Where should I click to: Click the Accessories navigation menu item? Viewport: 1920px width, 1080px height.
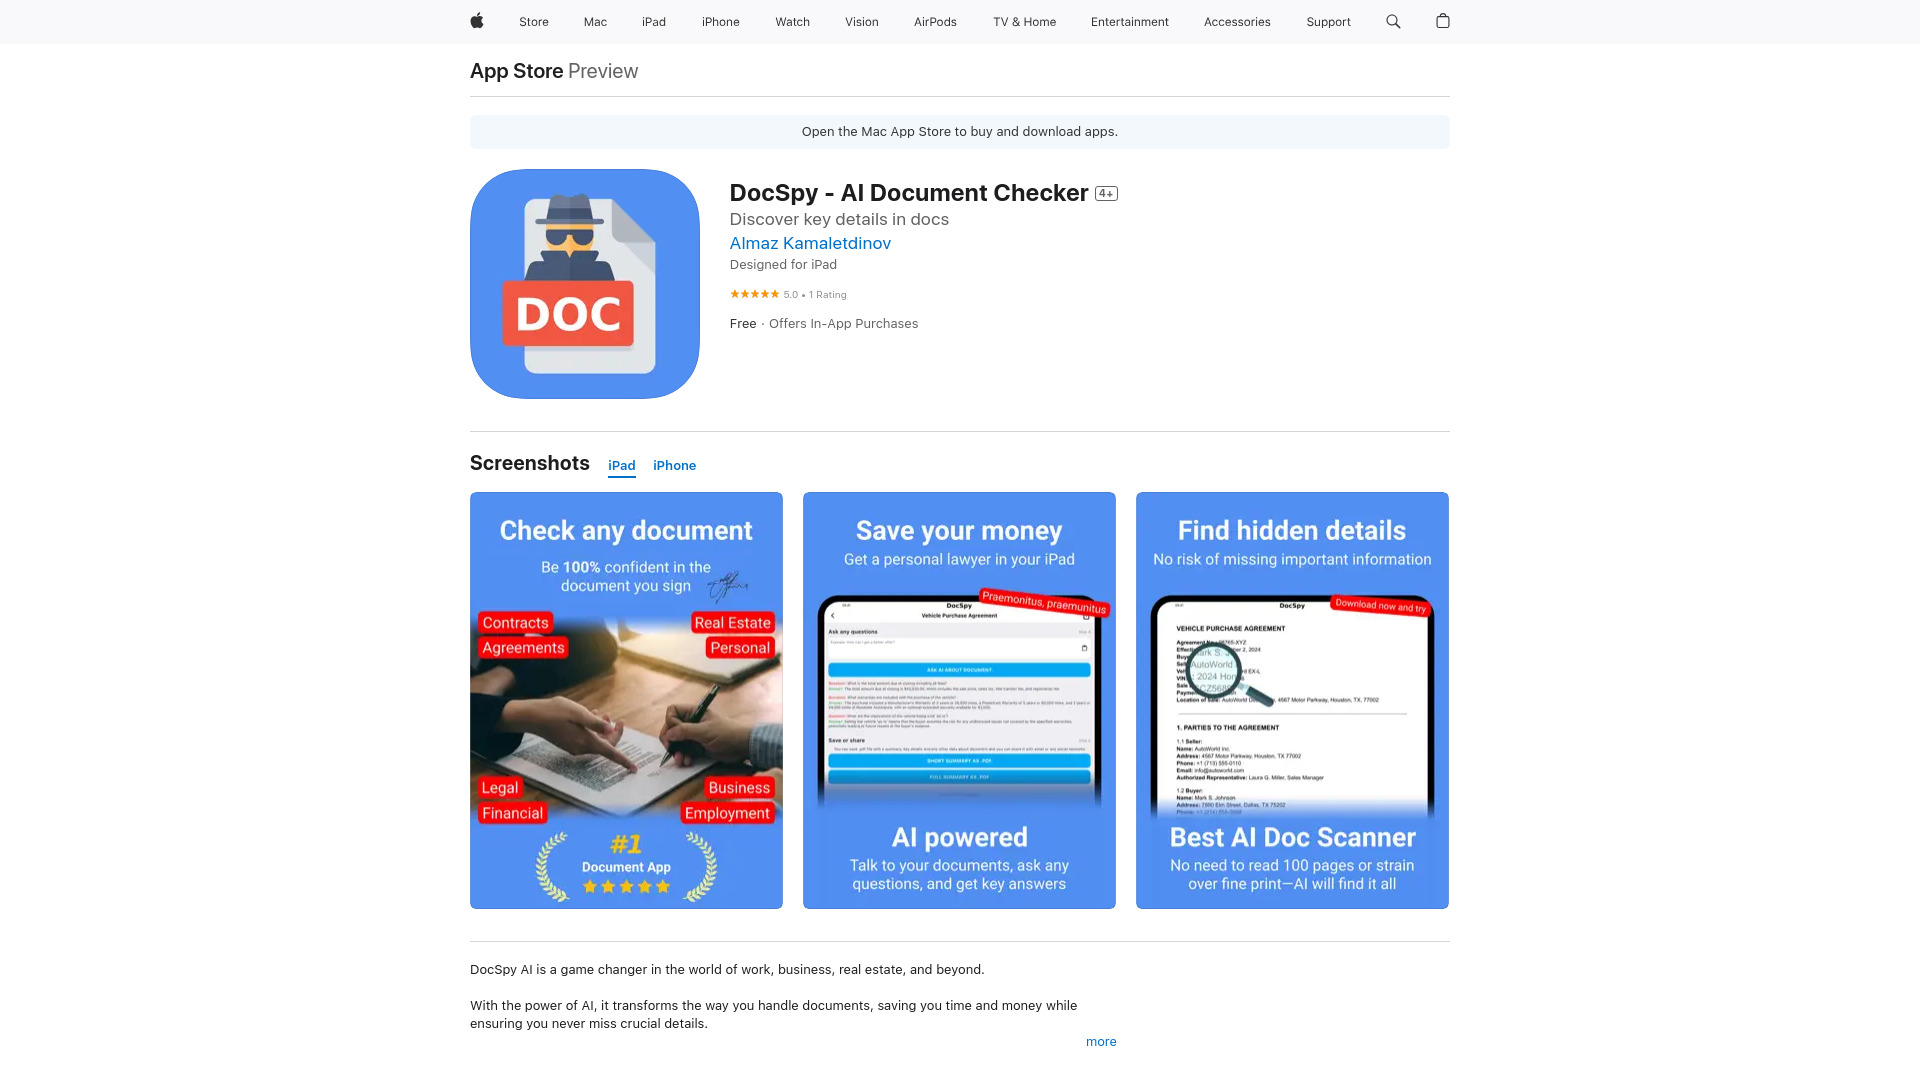point(1237,21)
